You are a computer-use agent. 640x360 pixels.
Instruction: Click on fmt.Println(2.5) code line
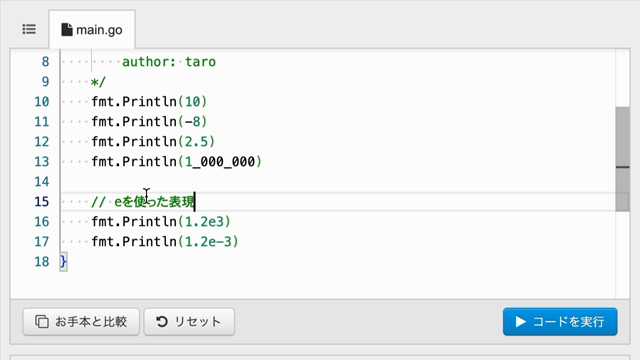click(x=153, y=142)
